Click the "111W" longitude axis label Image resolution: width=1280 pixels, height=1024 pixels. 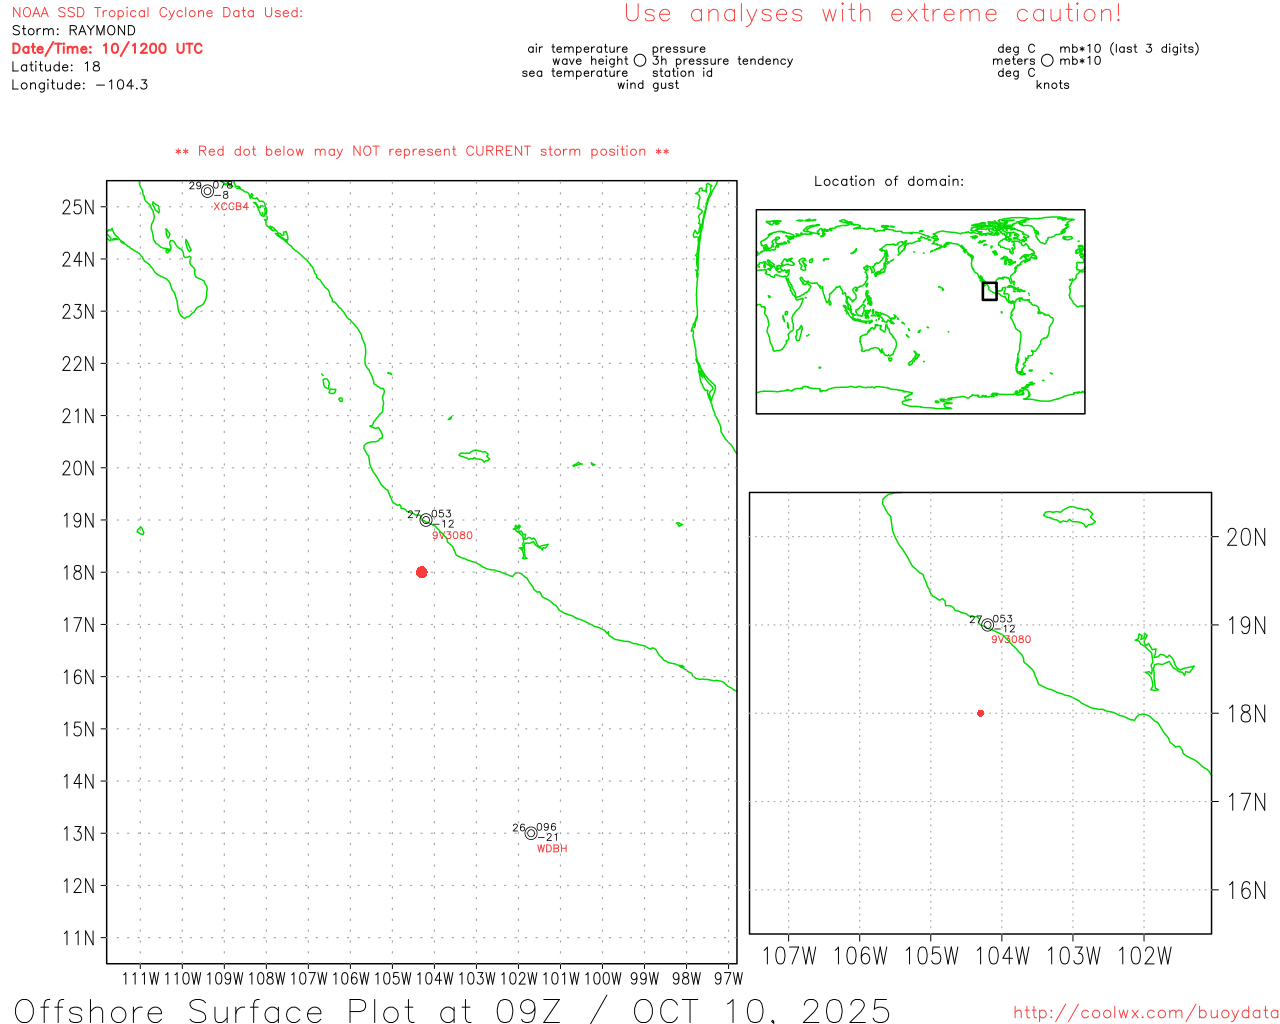(x=140, y=979)
